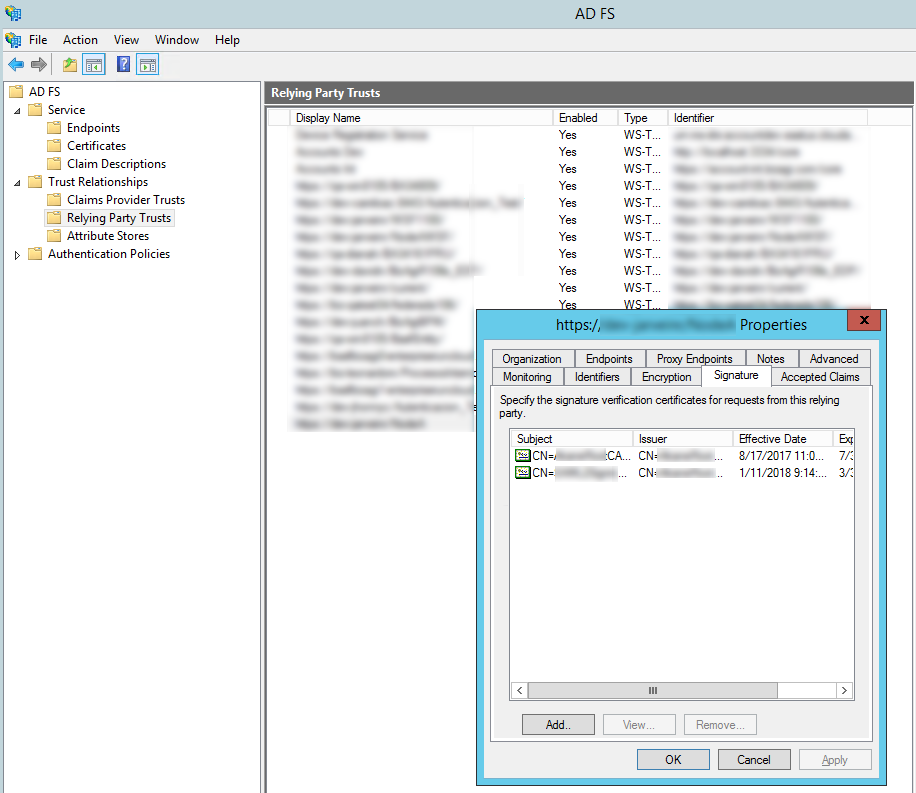Click the Endpoints folder icon in tree

[x=54, y=128]
